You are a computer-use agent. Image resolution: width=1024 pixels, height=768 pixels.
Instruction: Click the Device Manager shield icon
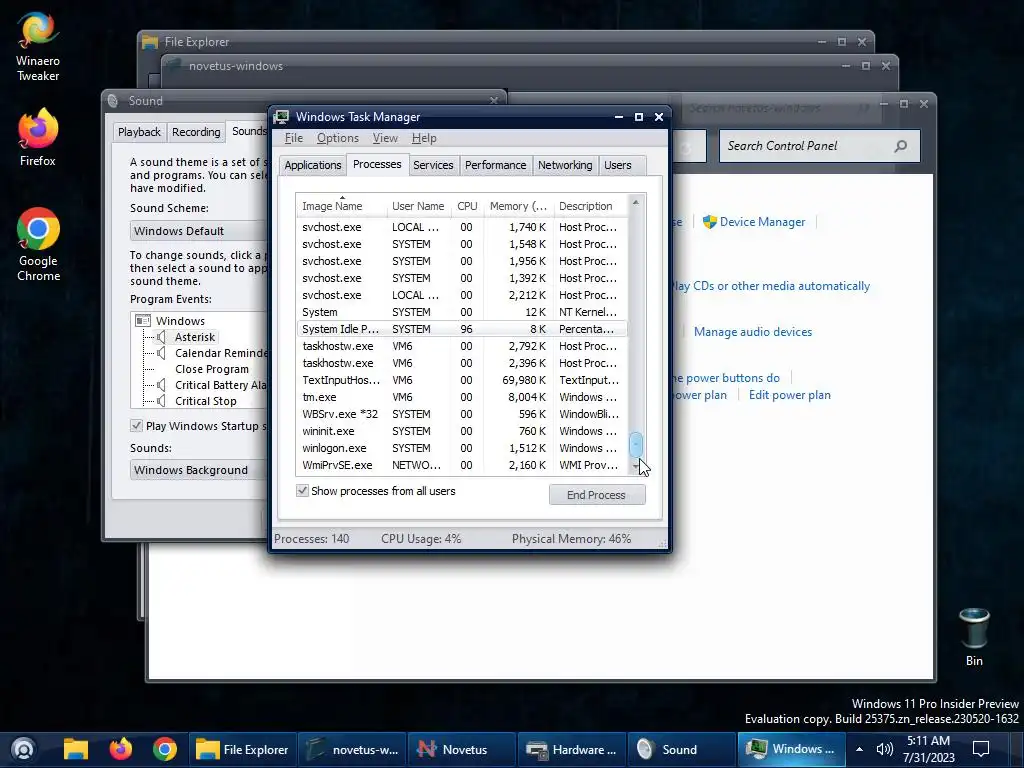pyautogui.click(x=709, y=222)
